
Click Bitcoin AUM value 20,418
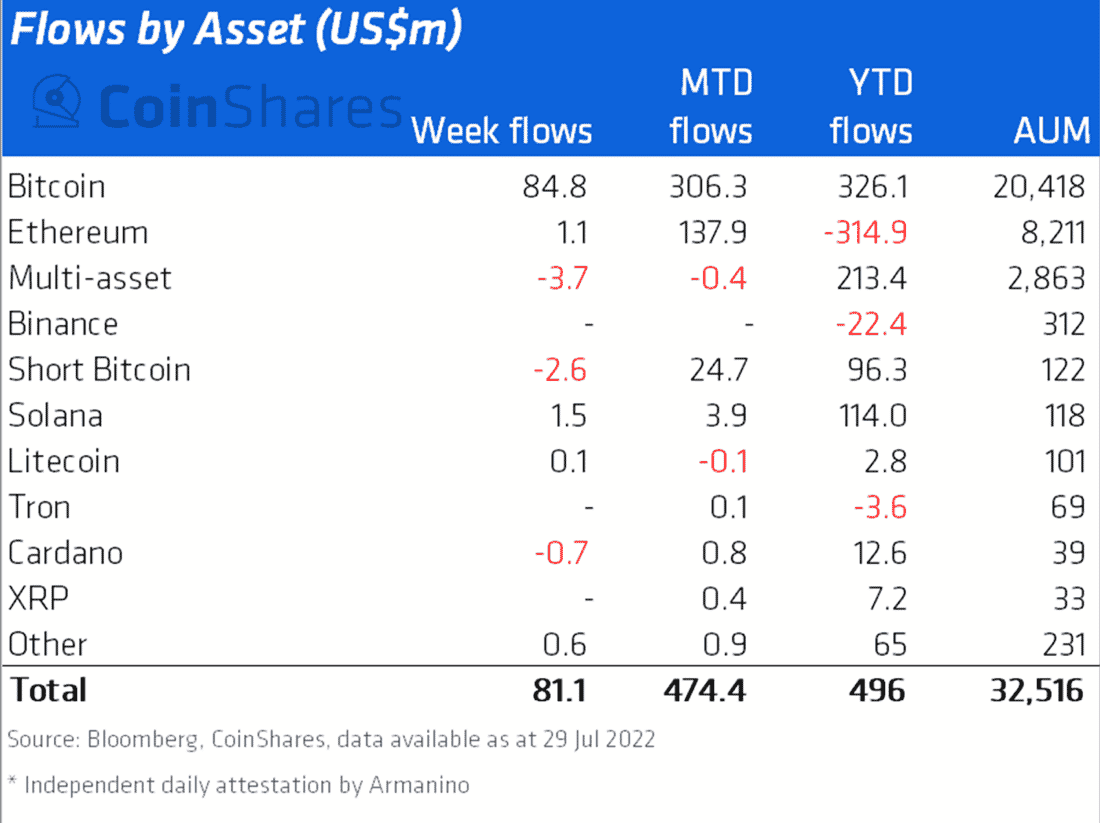coord(1039,187)
